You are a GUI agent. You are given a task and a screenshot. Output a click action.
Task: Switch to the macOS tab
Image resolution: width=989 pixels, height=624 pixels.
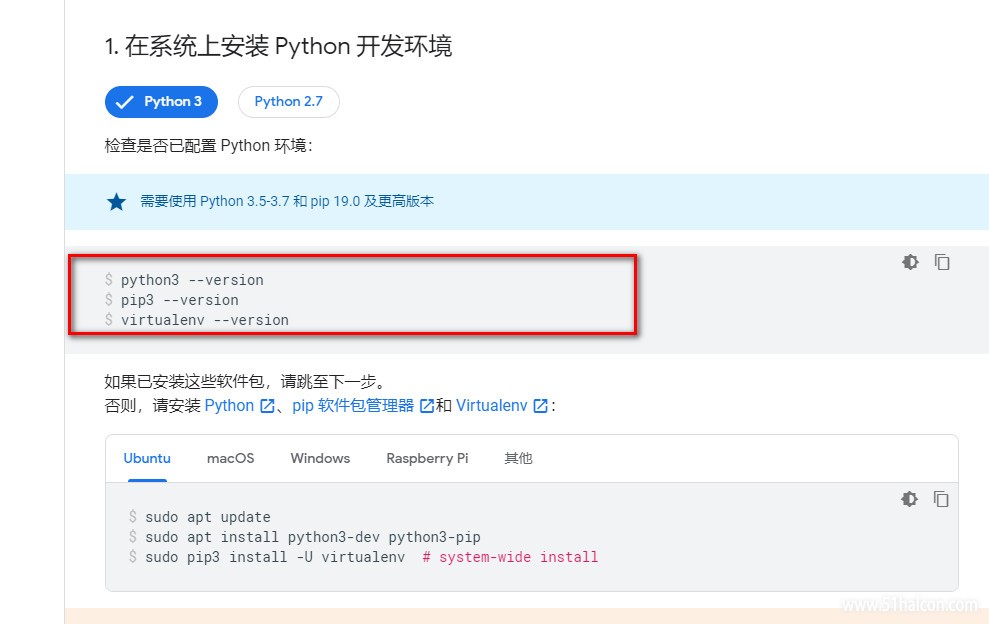click(231, 459)
